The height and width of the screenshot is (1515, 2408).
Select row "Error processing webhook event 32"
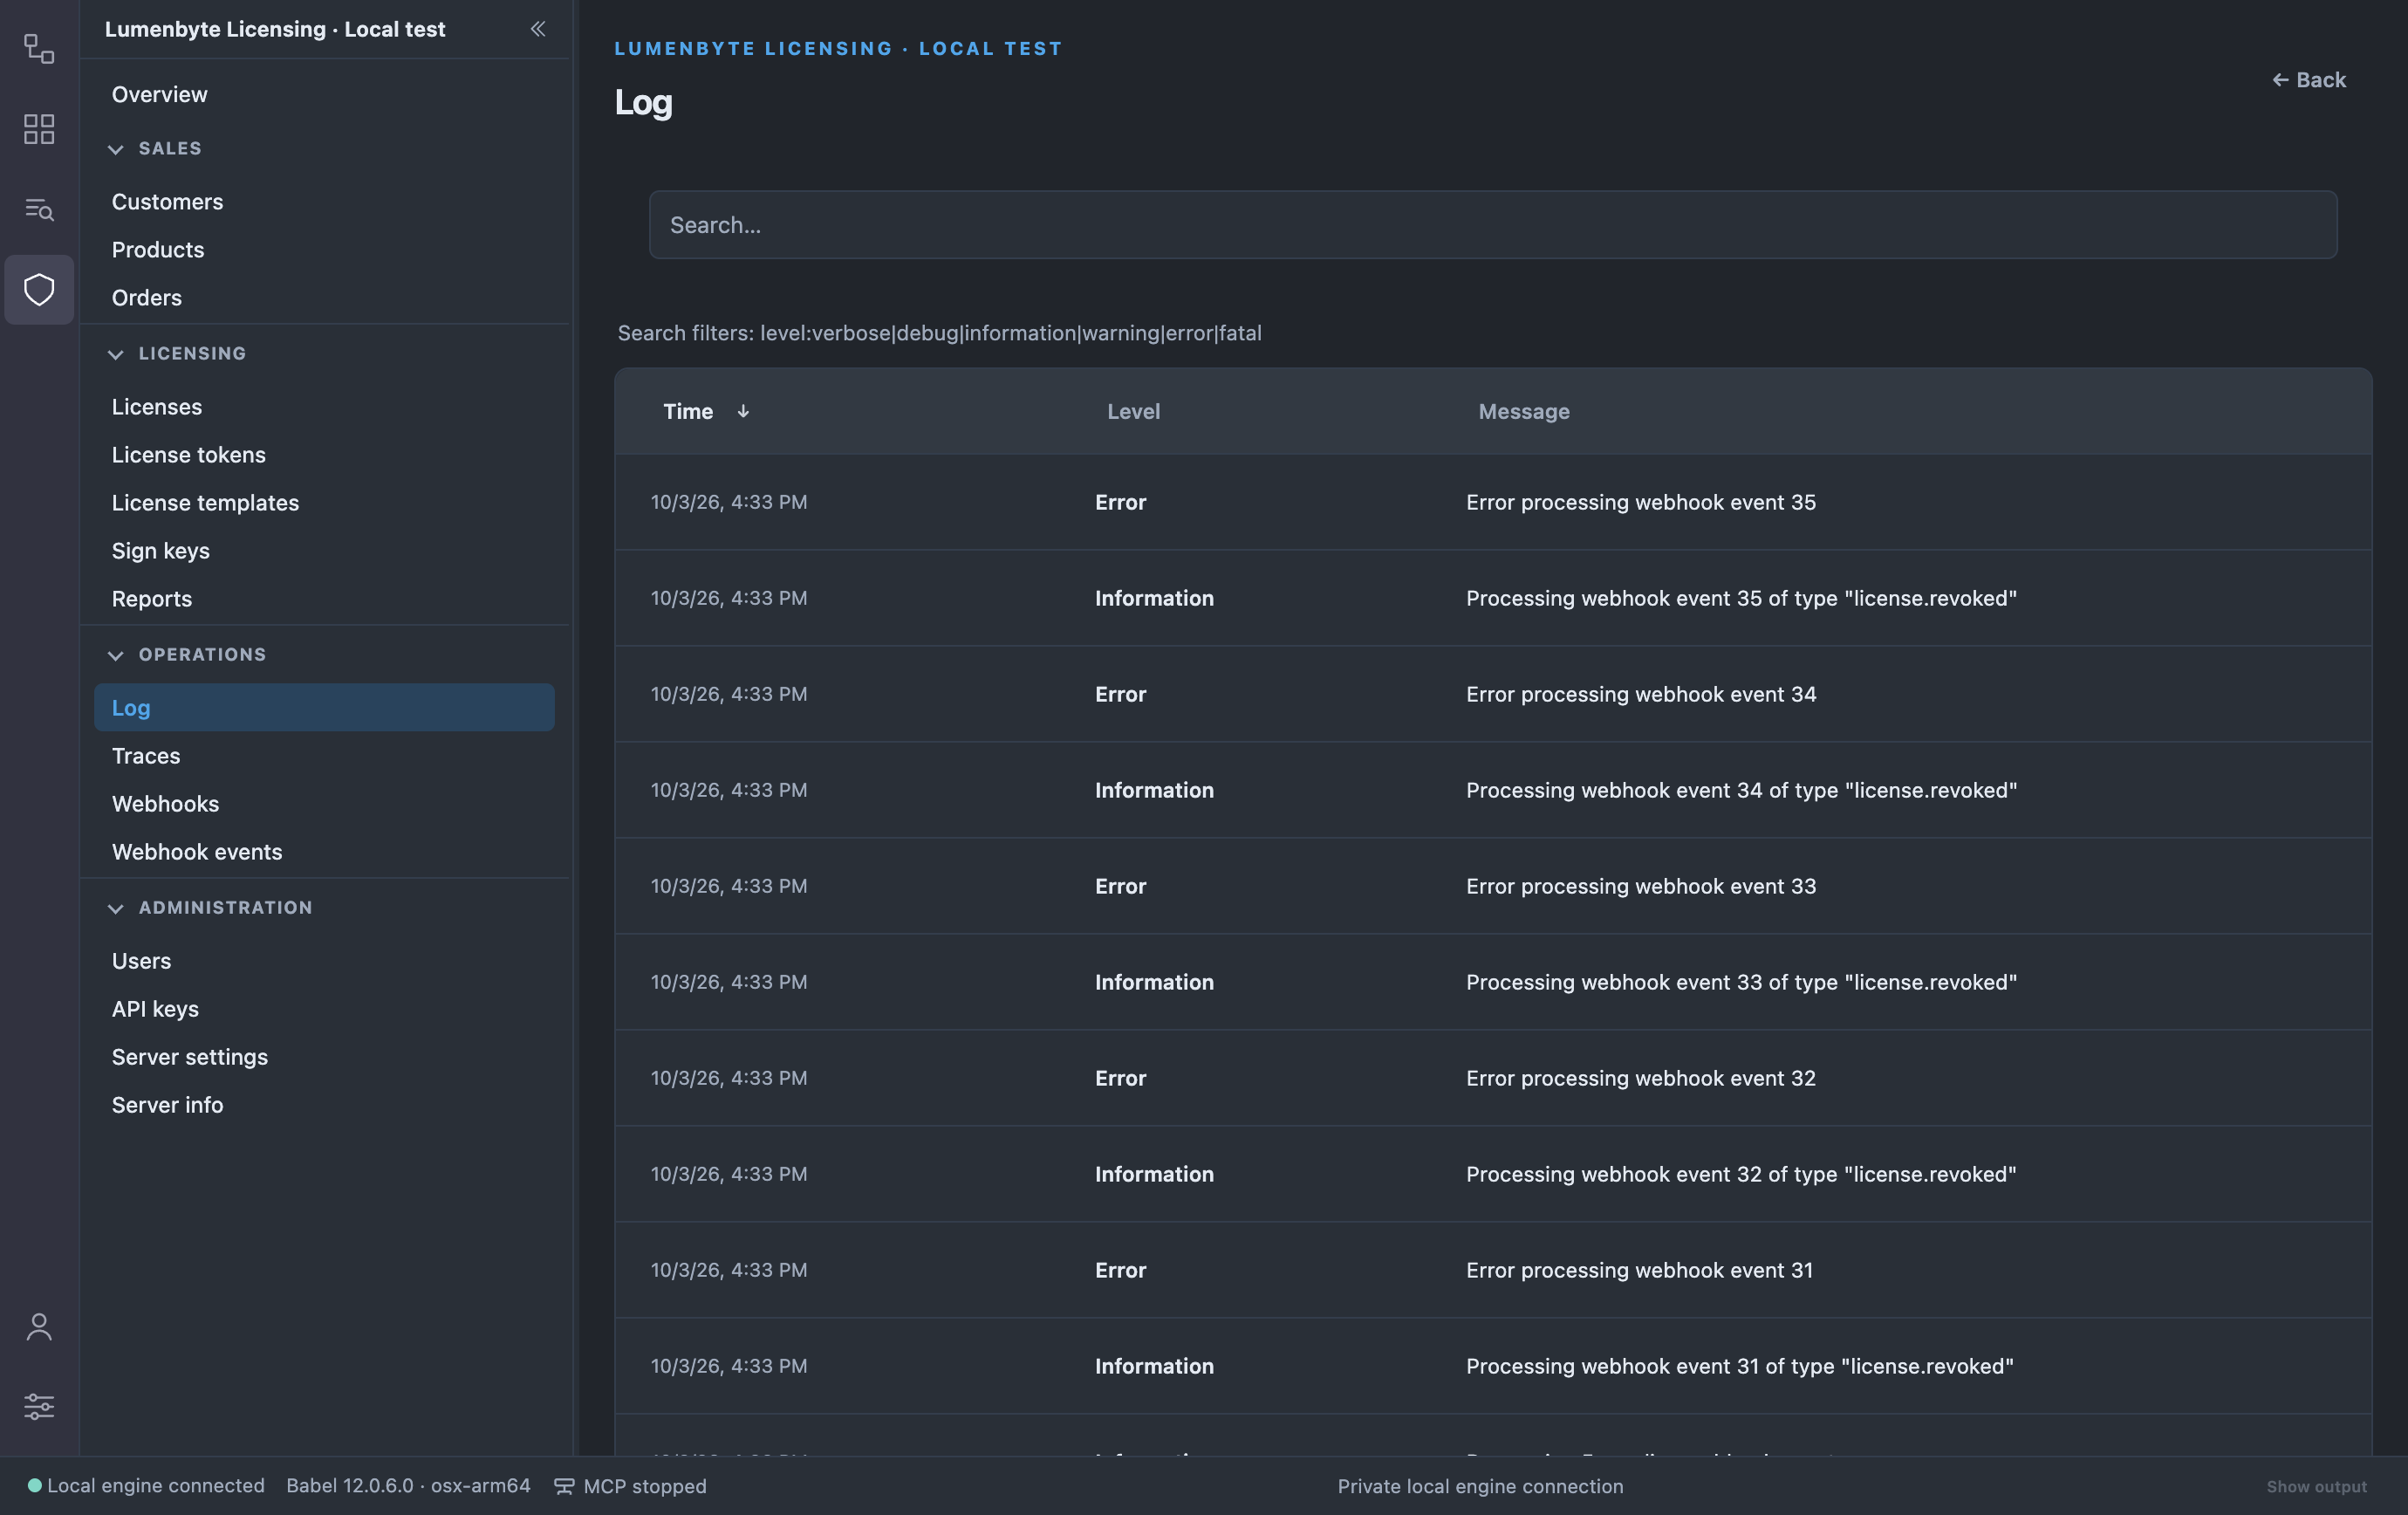coord(1493,1078)
